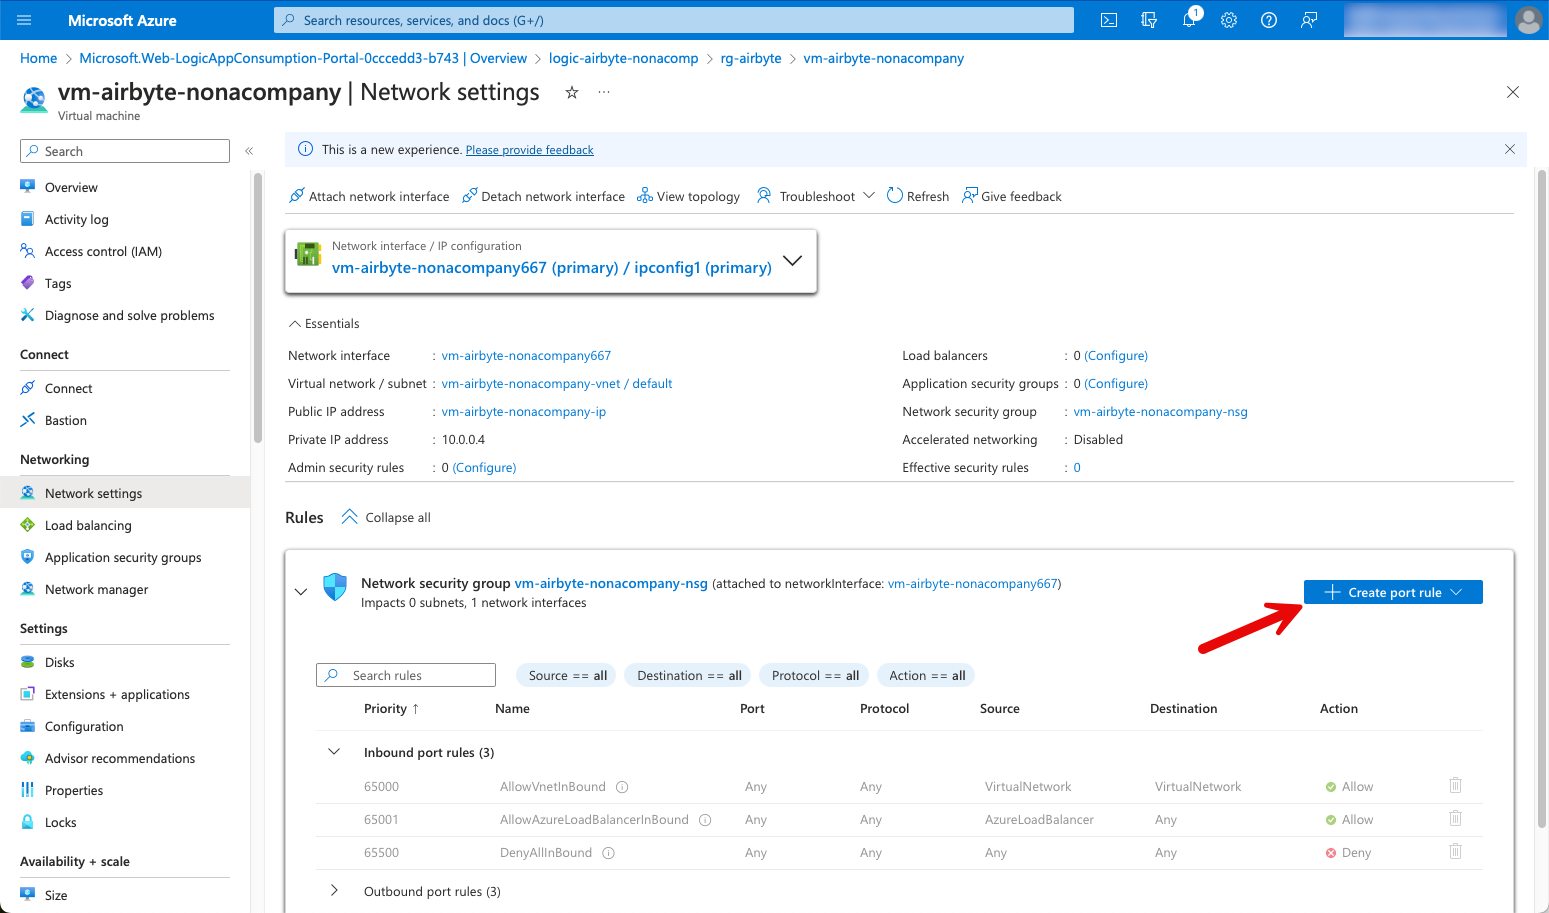Viewport: 1549px width, 913px height.
Task: Open the portal hamburger menu
Action: [25, 20]
